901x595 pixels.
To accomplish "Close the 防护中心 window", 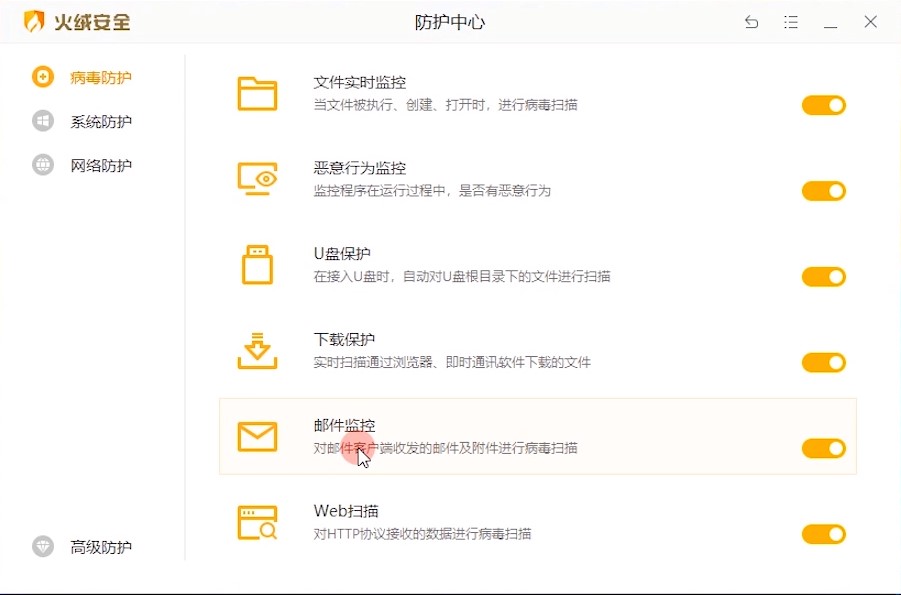I will pyautogui.click(x=871, y=22).
